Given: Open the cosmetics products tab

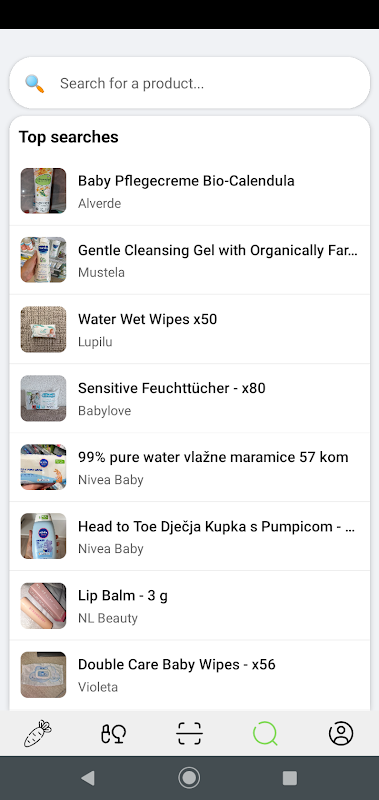Looking at the screenshot, I should point(113,734).
